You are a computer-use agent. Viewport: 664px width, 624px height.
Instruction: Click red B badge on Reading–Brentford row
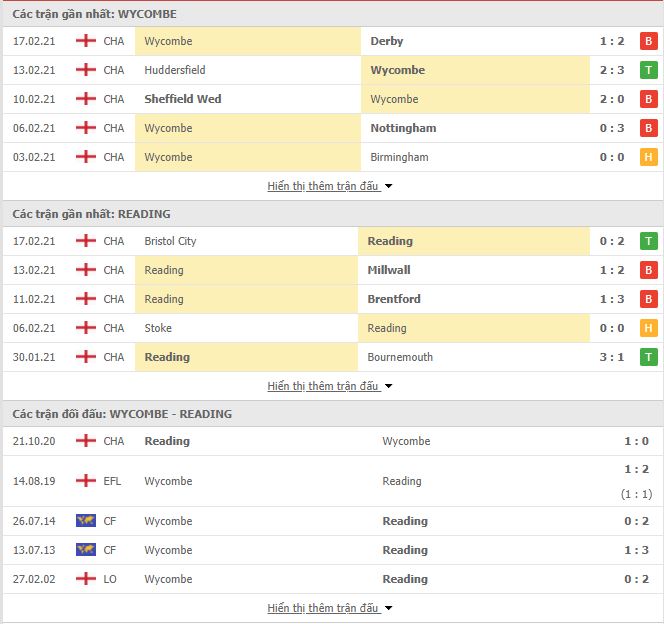click(648, 299)
